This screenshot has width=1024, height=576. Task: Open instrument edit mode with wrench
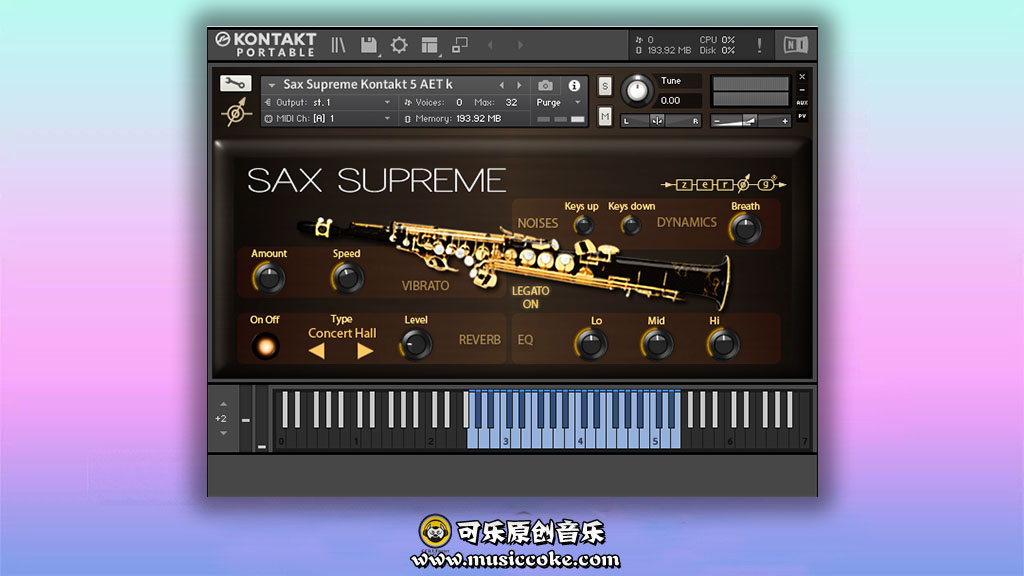235,84
